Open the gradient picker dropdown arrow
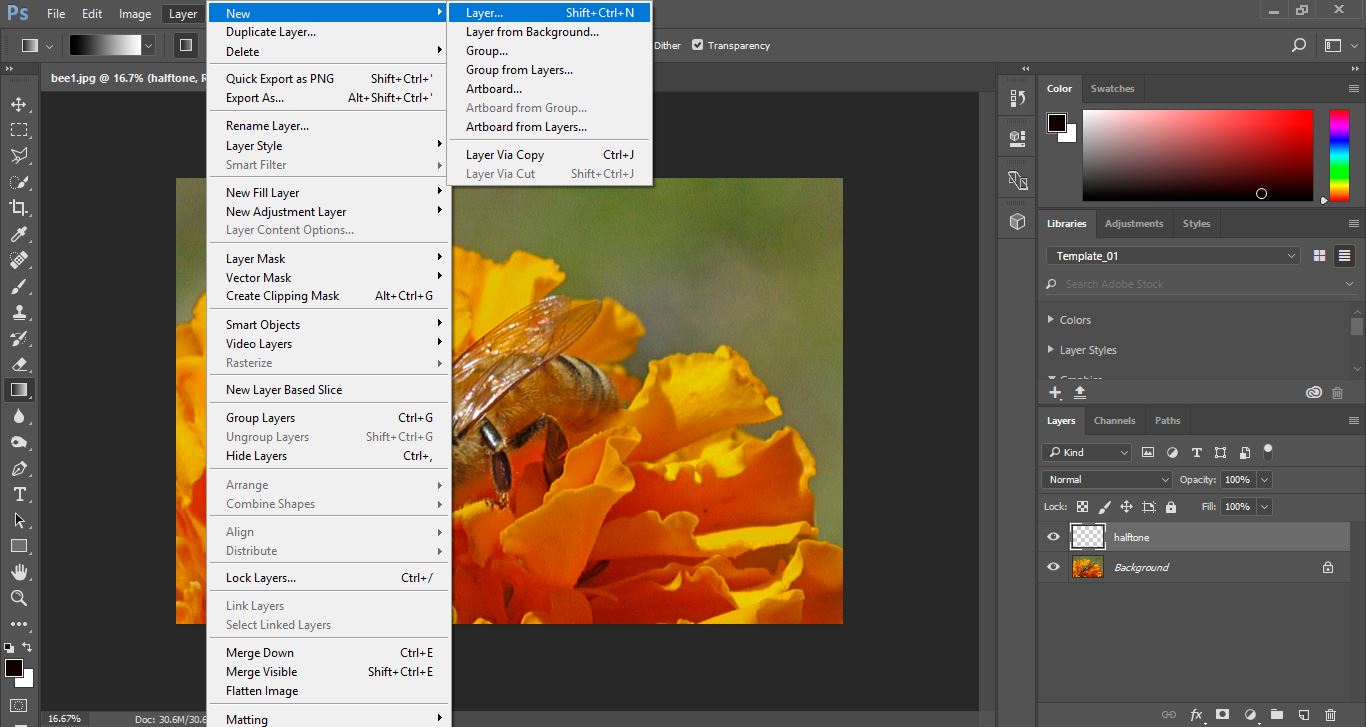The image size is (1366, 727). pos(149,45)
